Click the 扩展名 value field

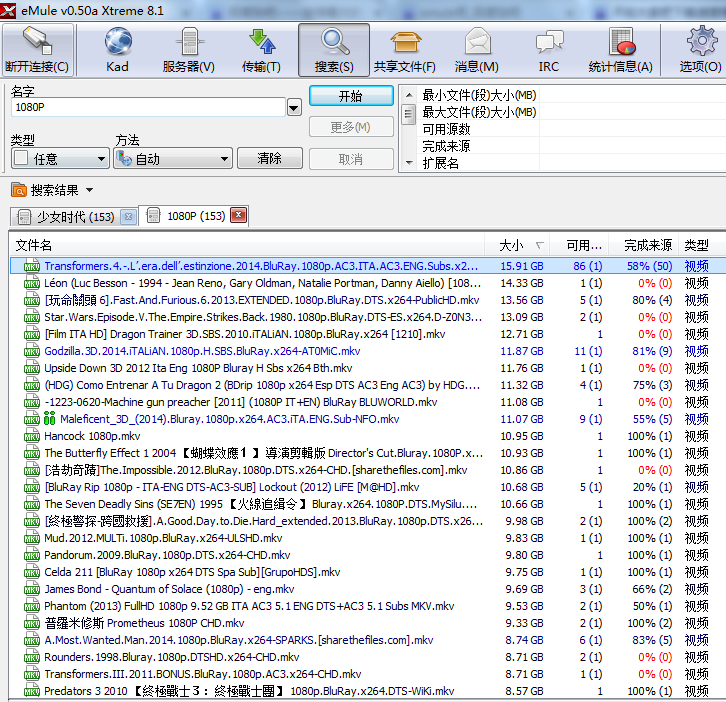point(632,163)
